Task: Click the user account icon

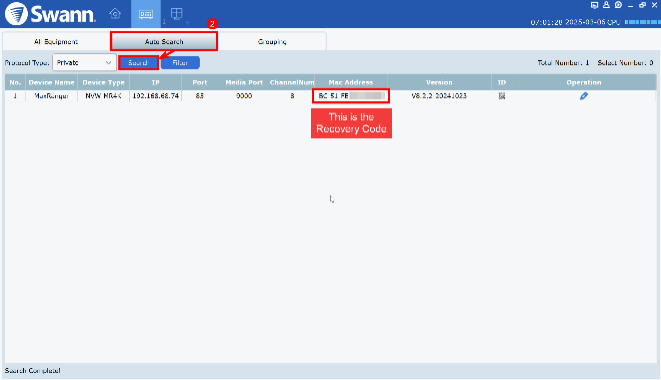Action: (x=606, y=5)
